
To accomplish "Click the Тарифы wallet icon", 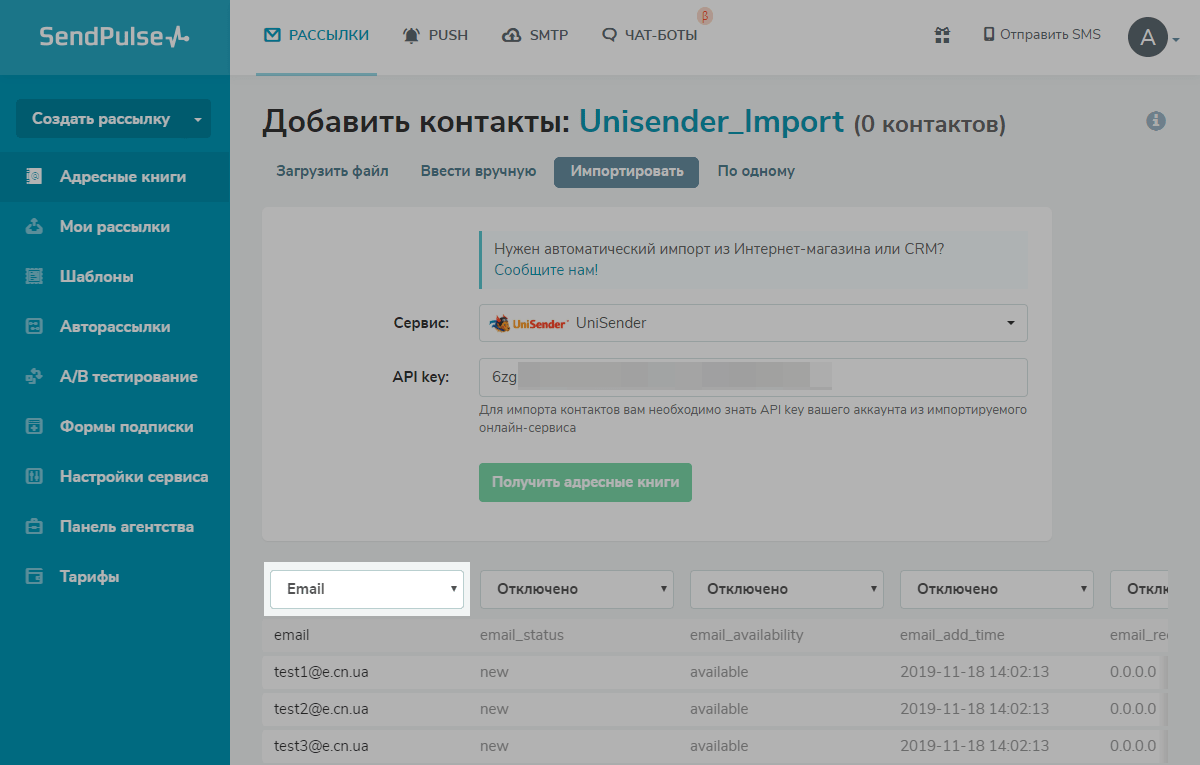I will pyautogui.click(x=34, y=577).
